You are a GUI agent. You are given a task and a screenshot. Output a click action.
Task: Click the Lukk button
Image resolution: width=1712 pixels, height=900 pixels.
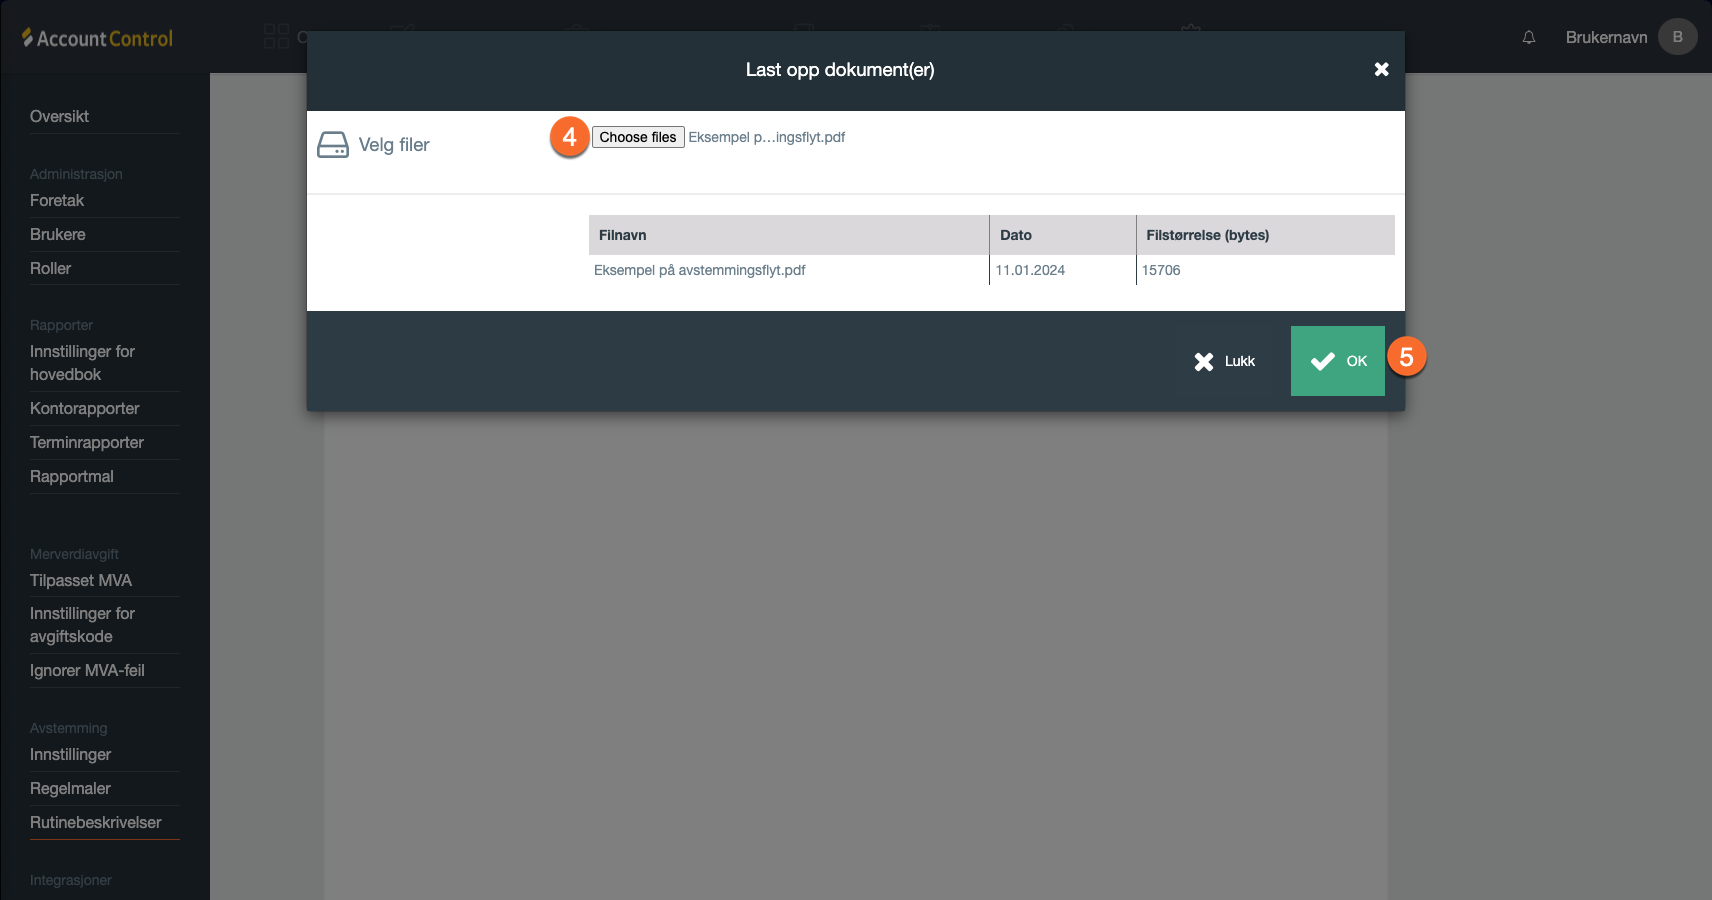point(1225,361)
